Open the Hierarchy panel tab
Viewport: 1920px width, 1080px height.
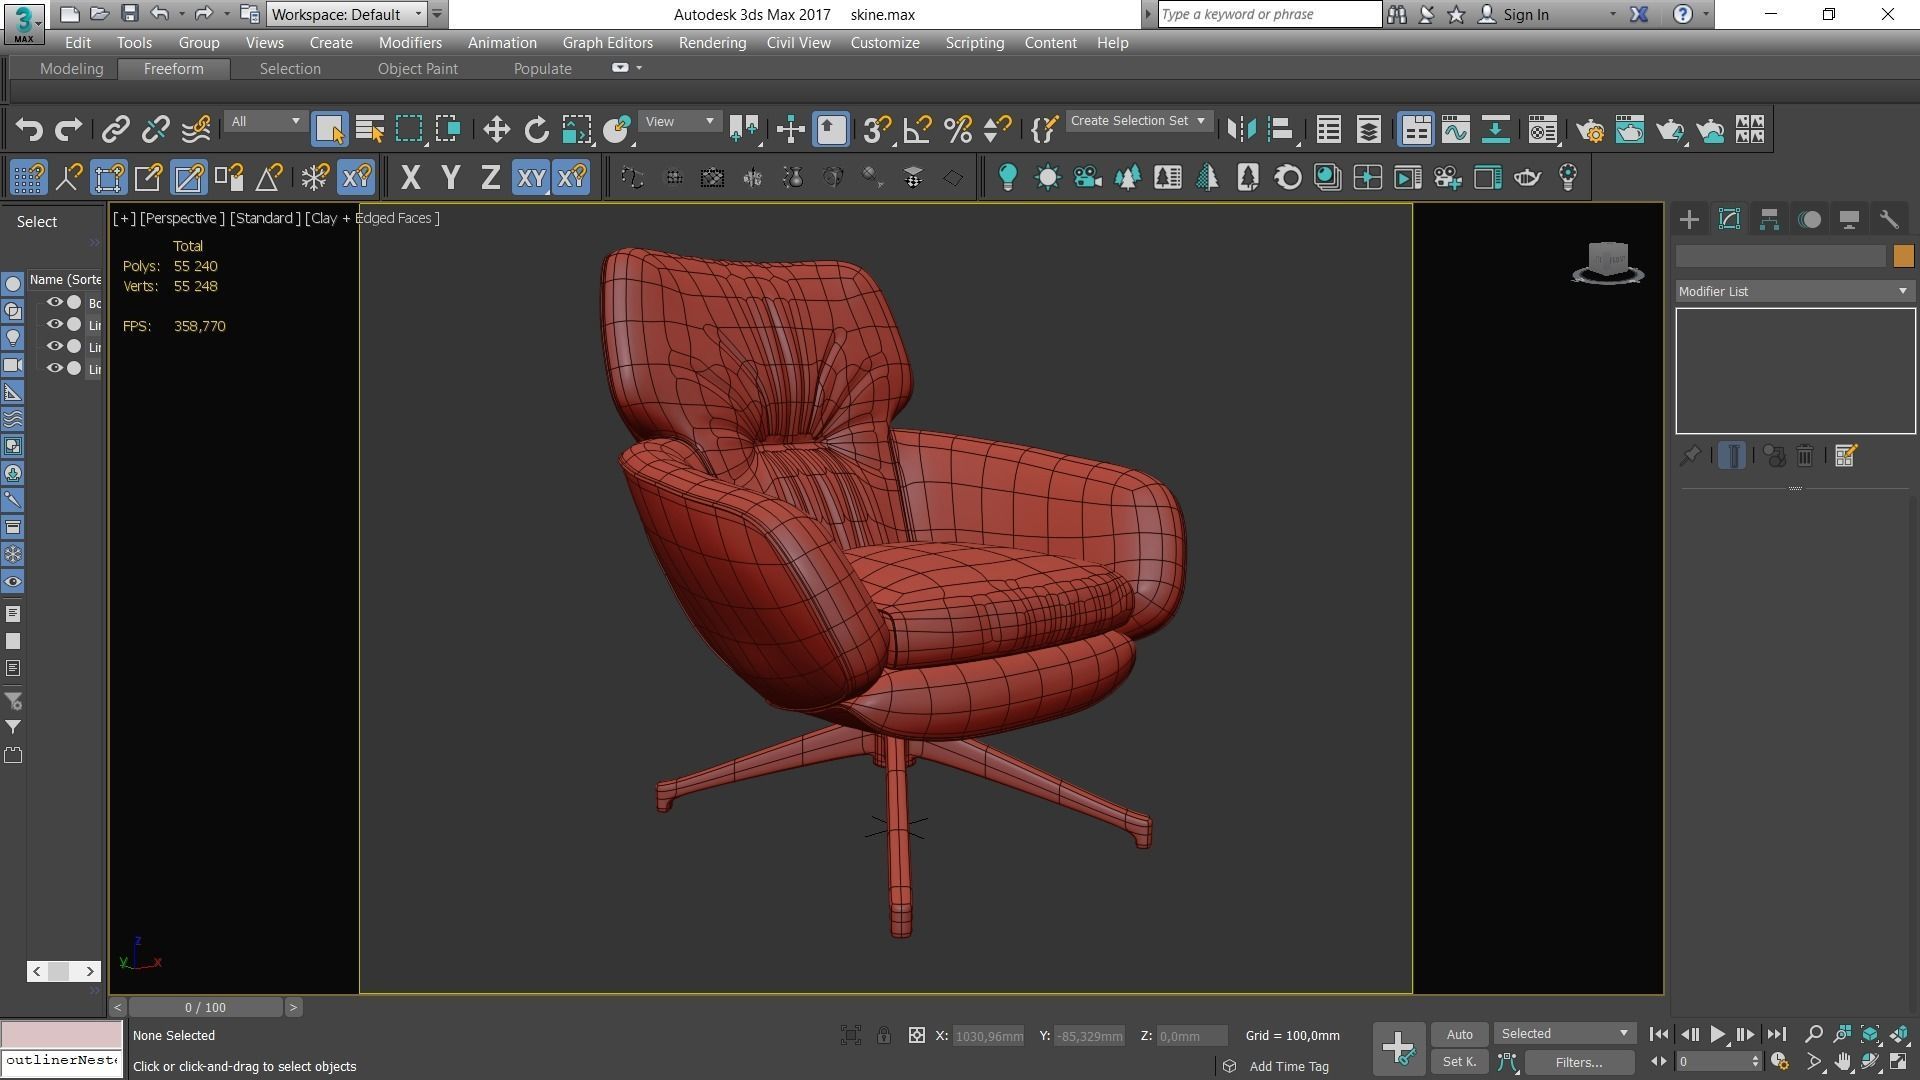tap(1769, 220)
